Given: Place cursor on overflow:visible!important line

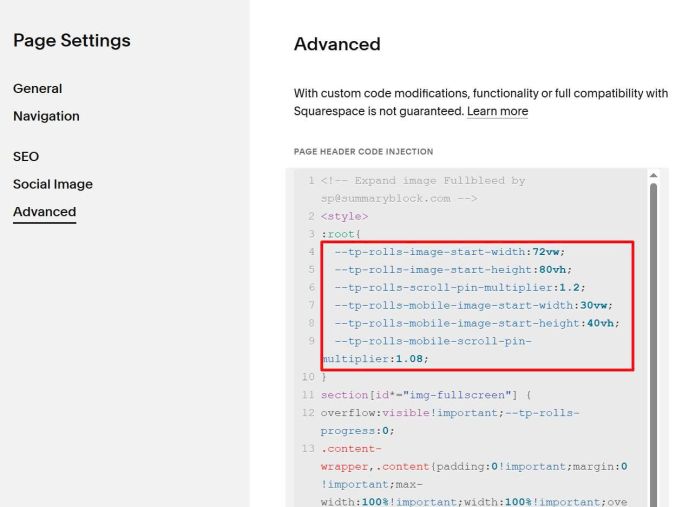Looking at the screenshot, I should pyautogui.click(x=450, y=413).
